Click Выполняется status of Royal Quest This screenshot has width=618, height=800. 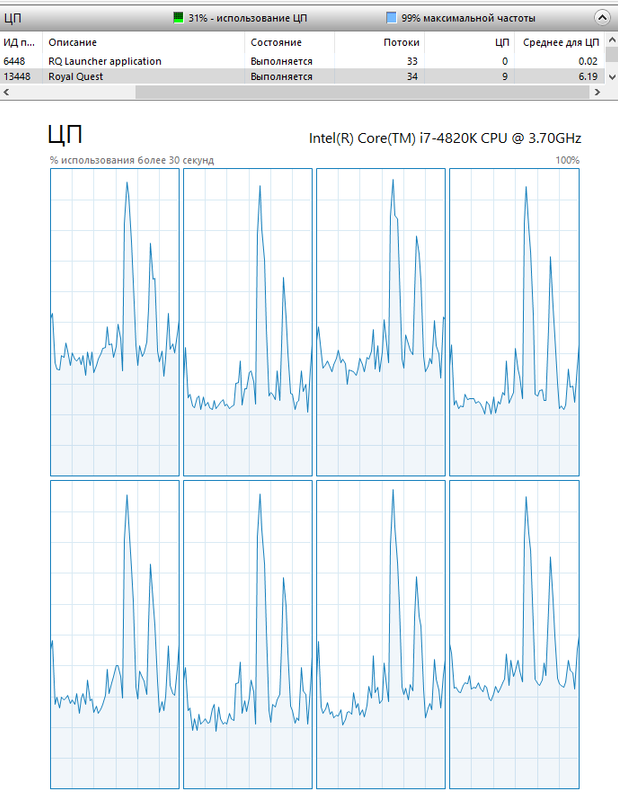point(281,77)
